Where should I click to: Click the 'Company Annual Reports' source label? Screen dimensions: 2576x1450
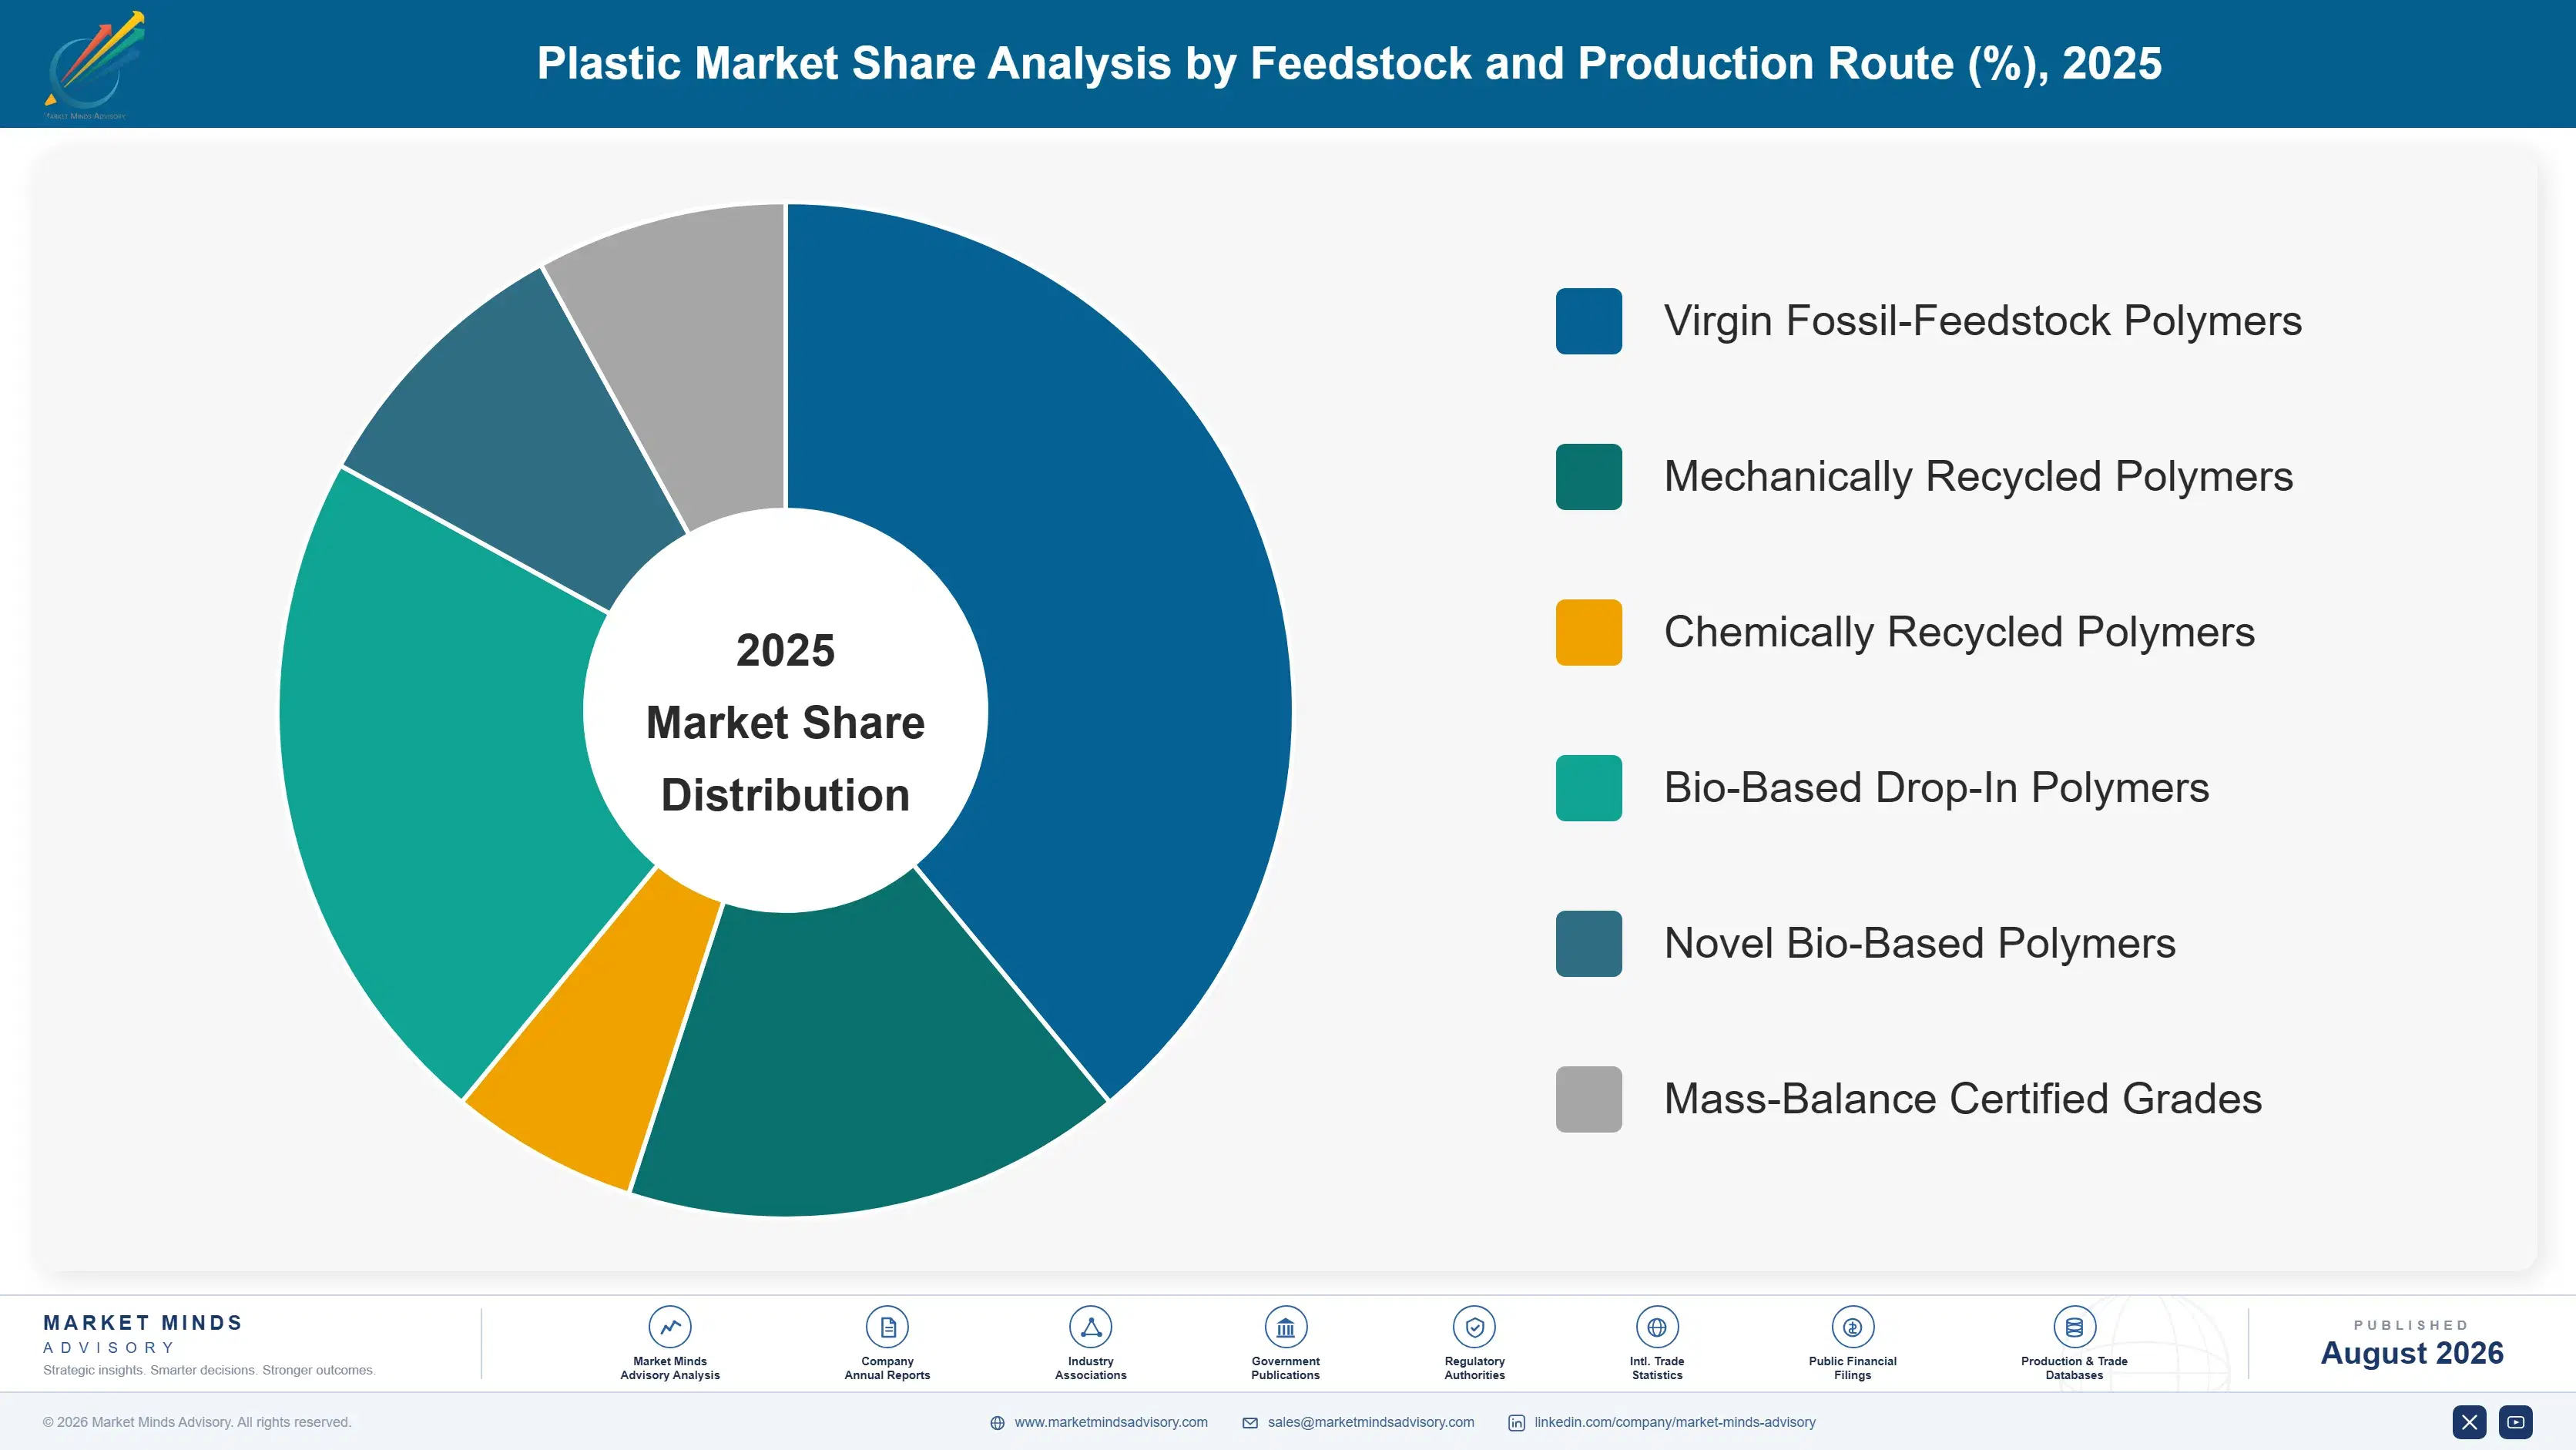coord(887,1368)
